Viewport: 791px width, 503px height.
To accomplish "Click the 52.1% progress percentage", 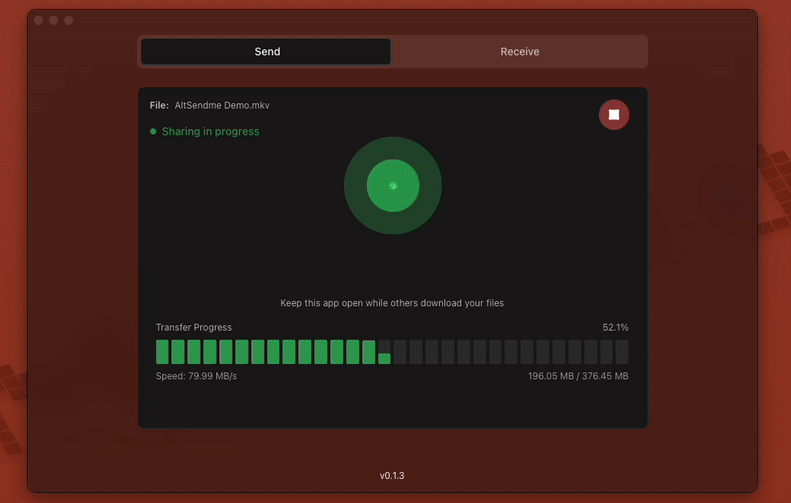I will [615, 327].
